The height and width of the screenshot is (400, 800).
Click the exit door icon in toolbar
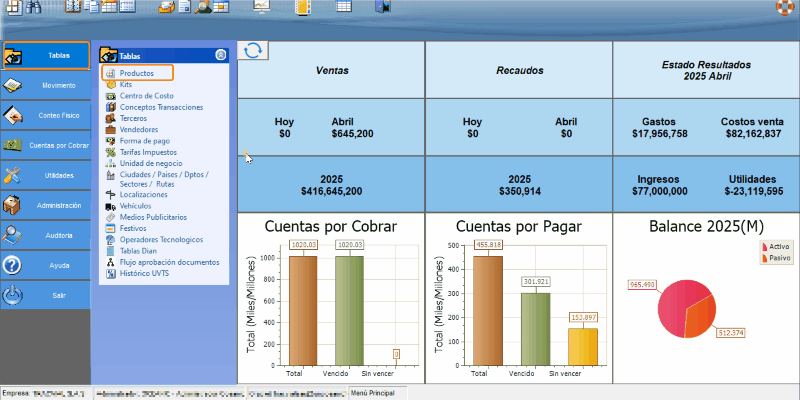pyautogui.click(x=383, y=7)
